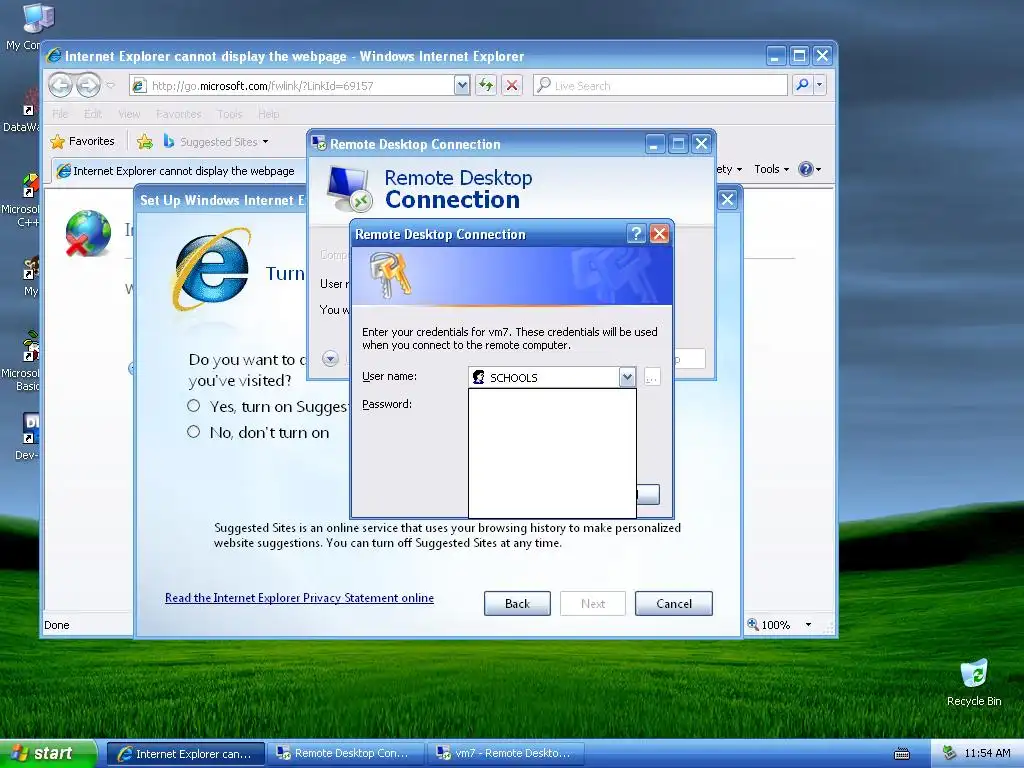Expand the User name SCHOOLS dropdown
This screenshot has width=1024, height=768.
click(627, 377)
